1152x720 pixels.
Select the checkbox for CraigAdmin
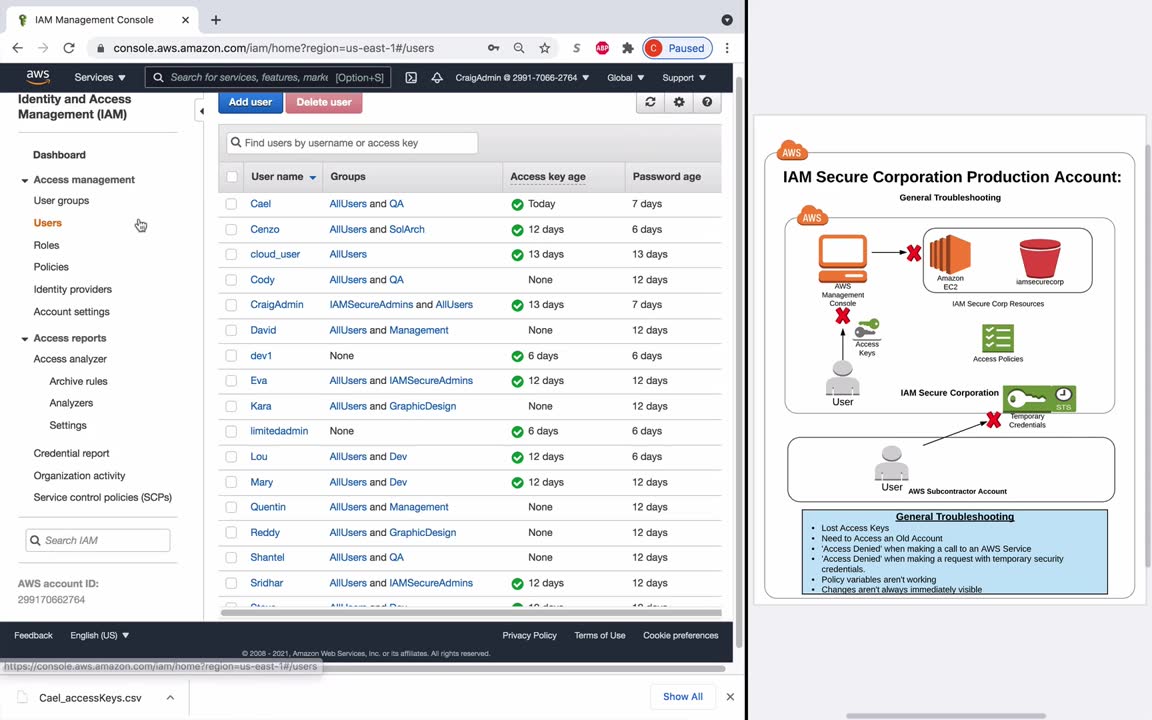(x=231, y=305)
